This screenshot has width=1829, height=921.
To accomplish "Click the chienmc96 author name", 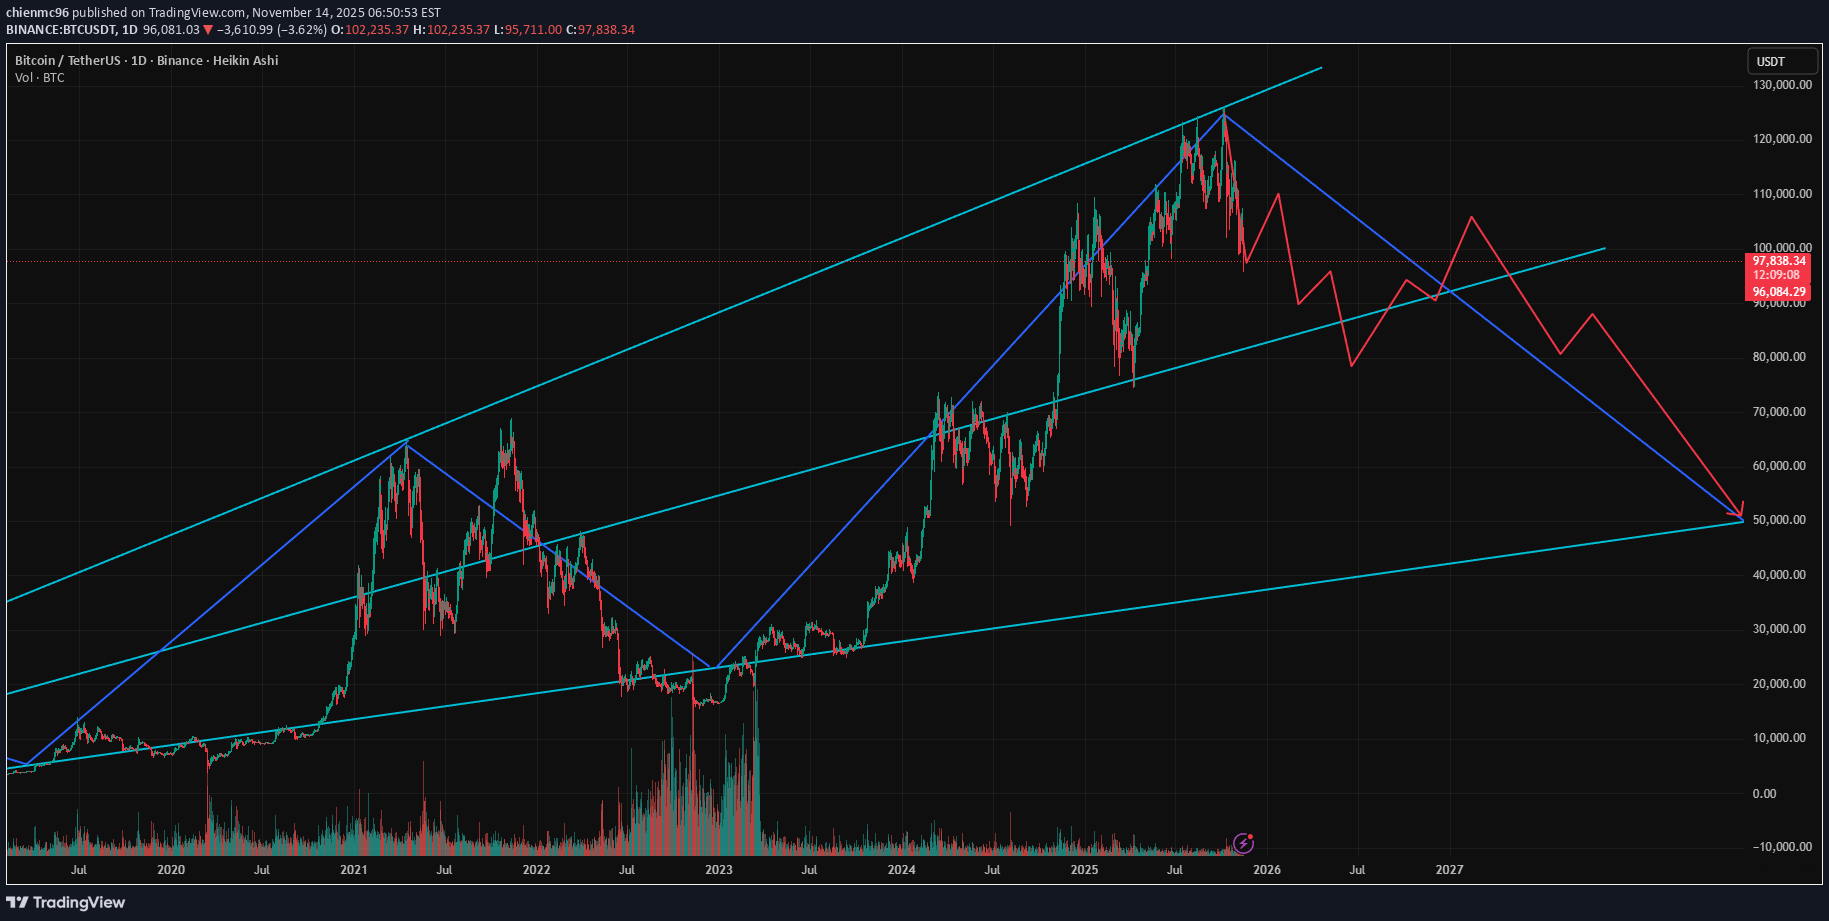I will tap(37, 13).
